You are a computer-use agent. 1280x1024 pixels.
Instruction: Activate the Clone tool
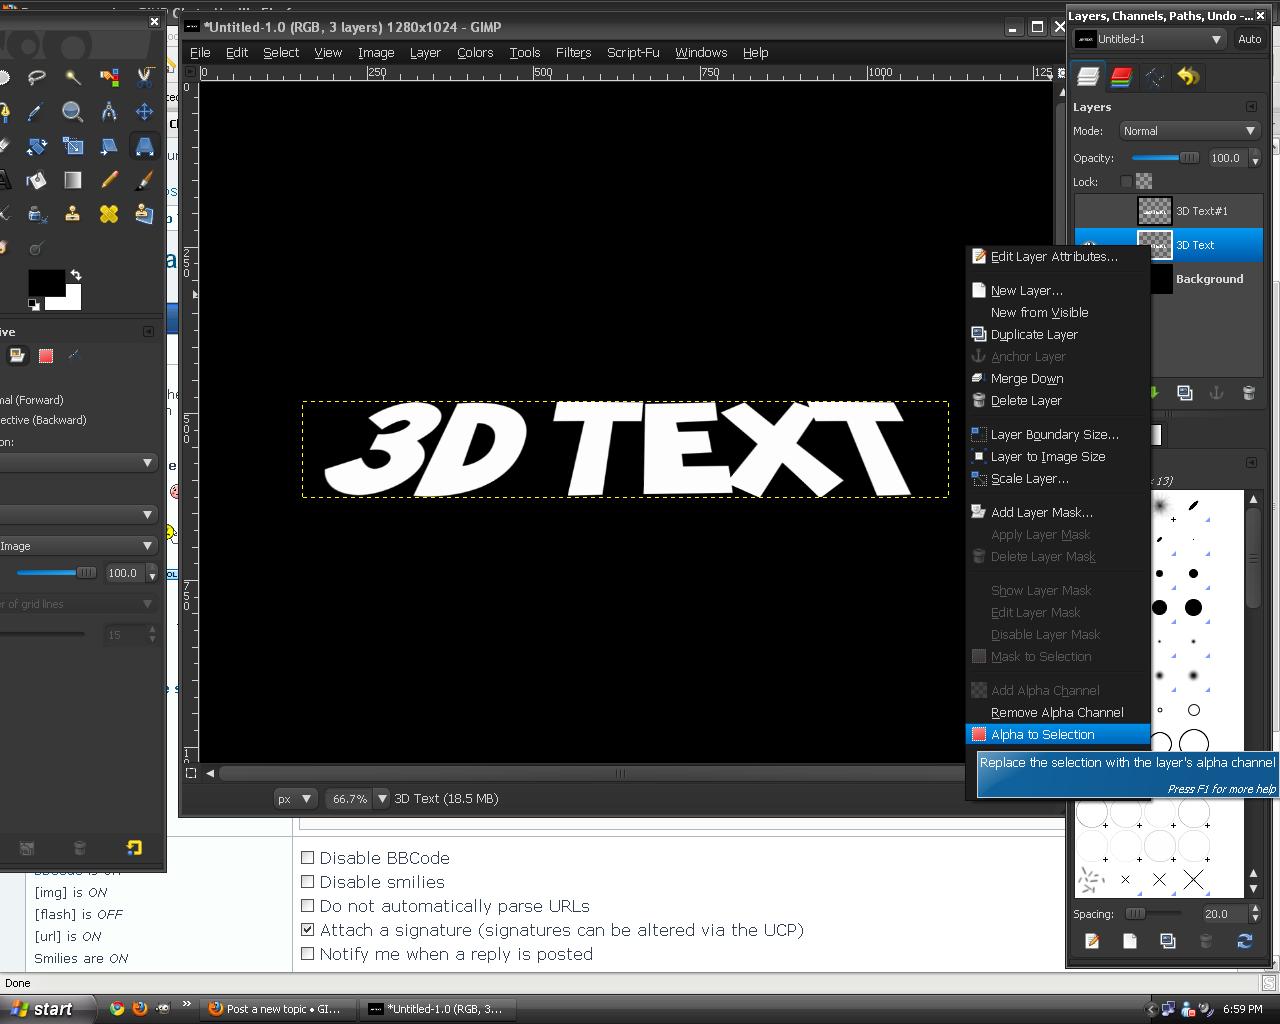point(72,213)
